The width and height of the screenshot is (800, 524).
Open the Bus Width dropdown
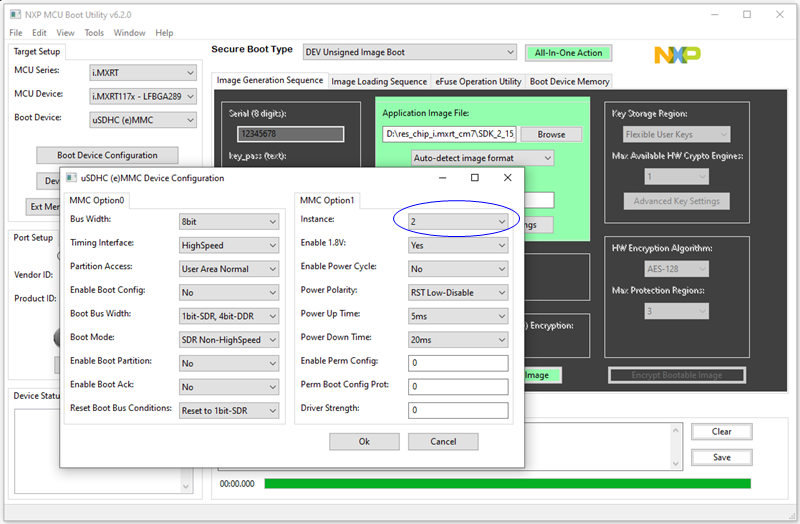click(229, 221)
